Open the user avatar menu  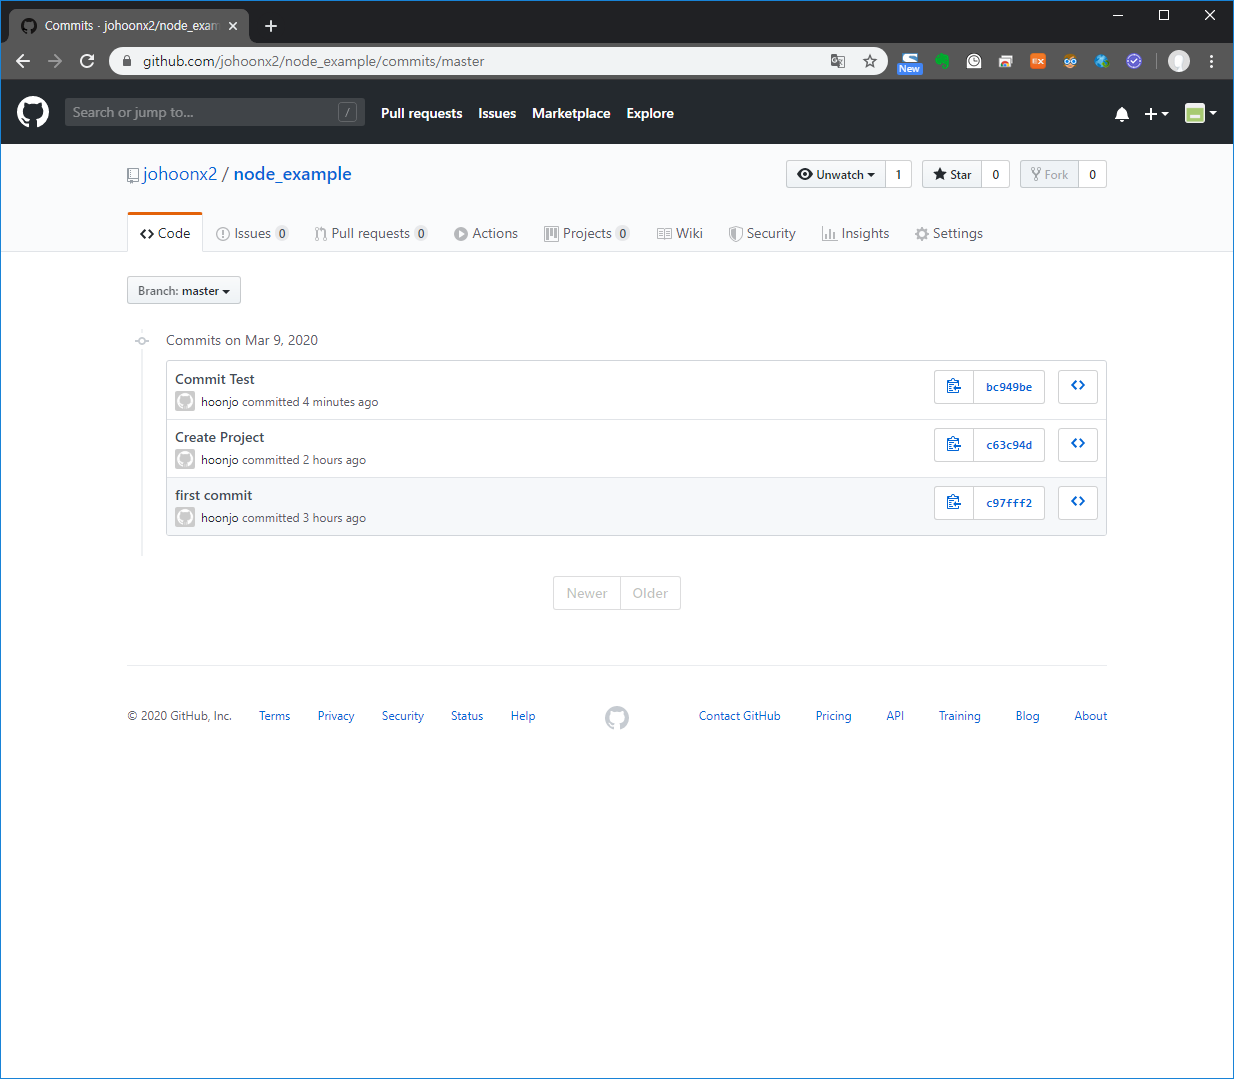click(x=1200, y=113)
